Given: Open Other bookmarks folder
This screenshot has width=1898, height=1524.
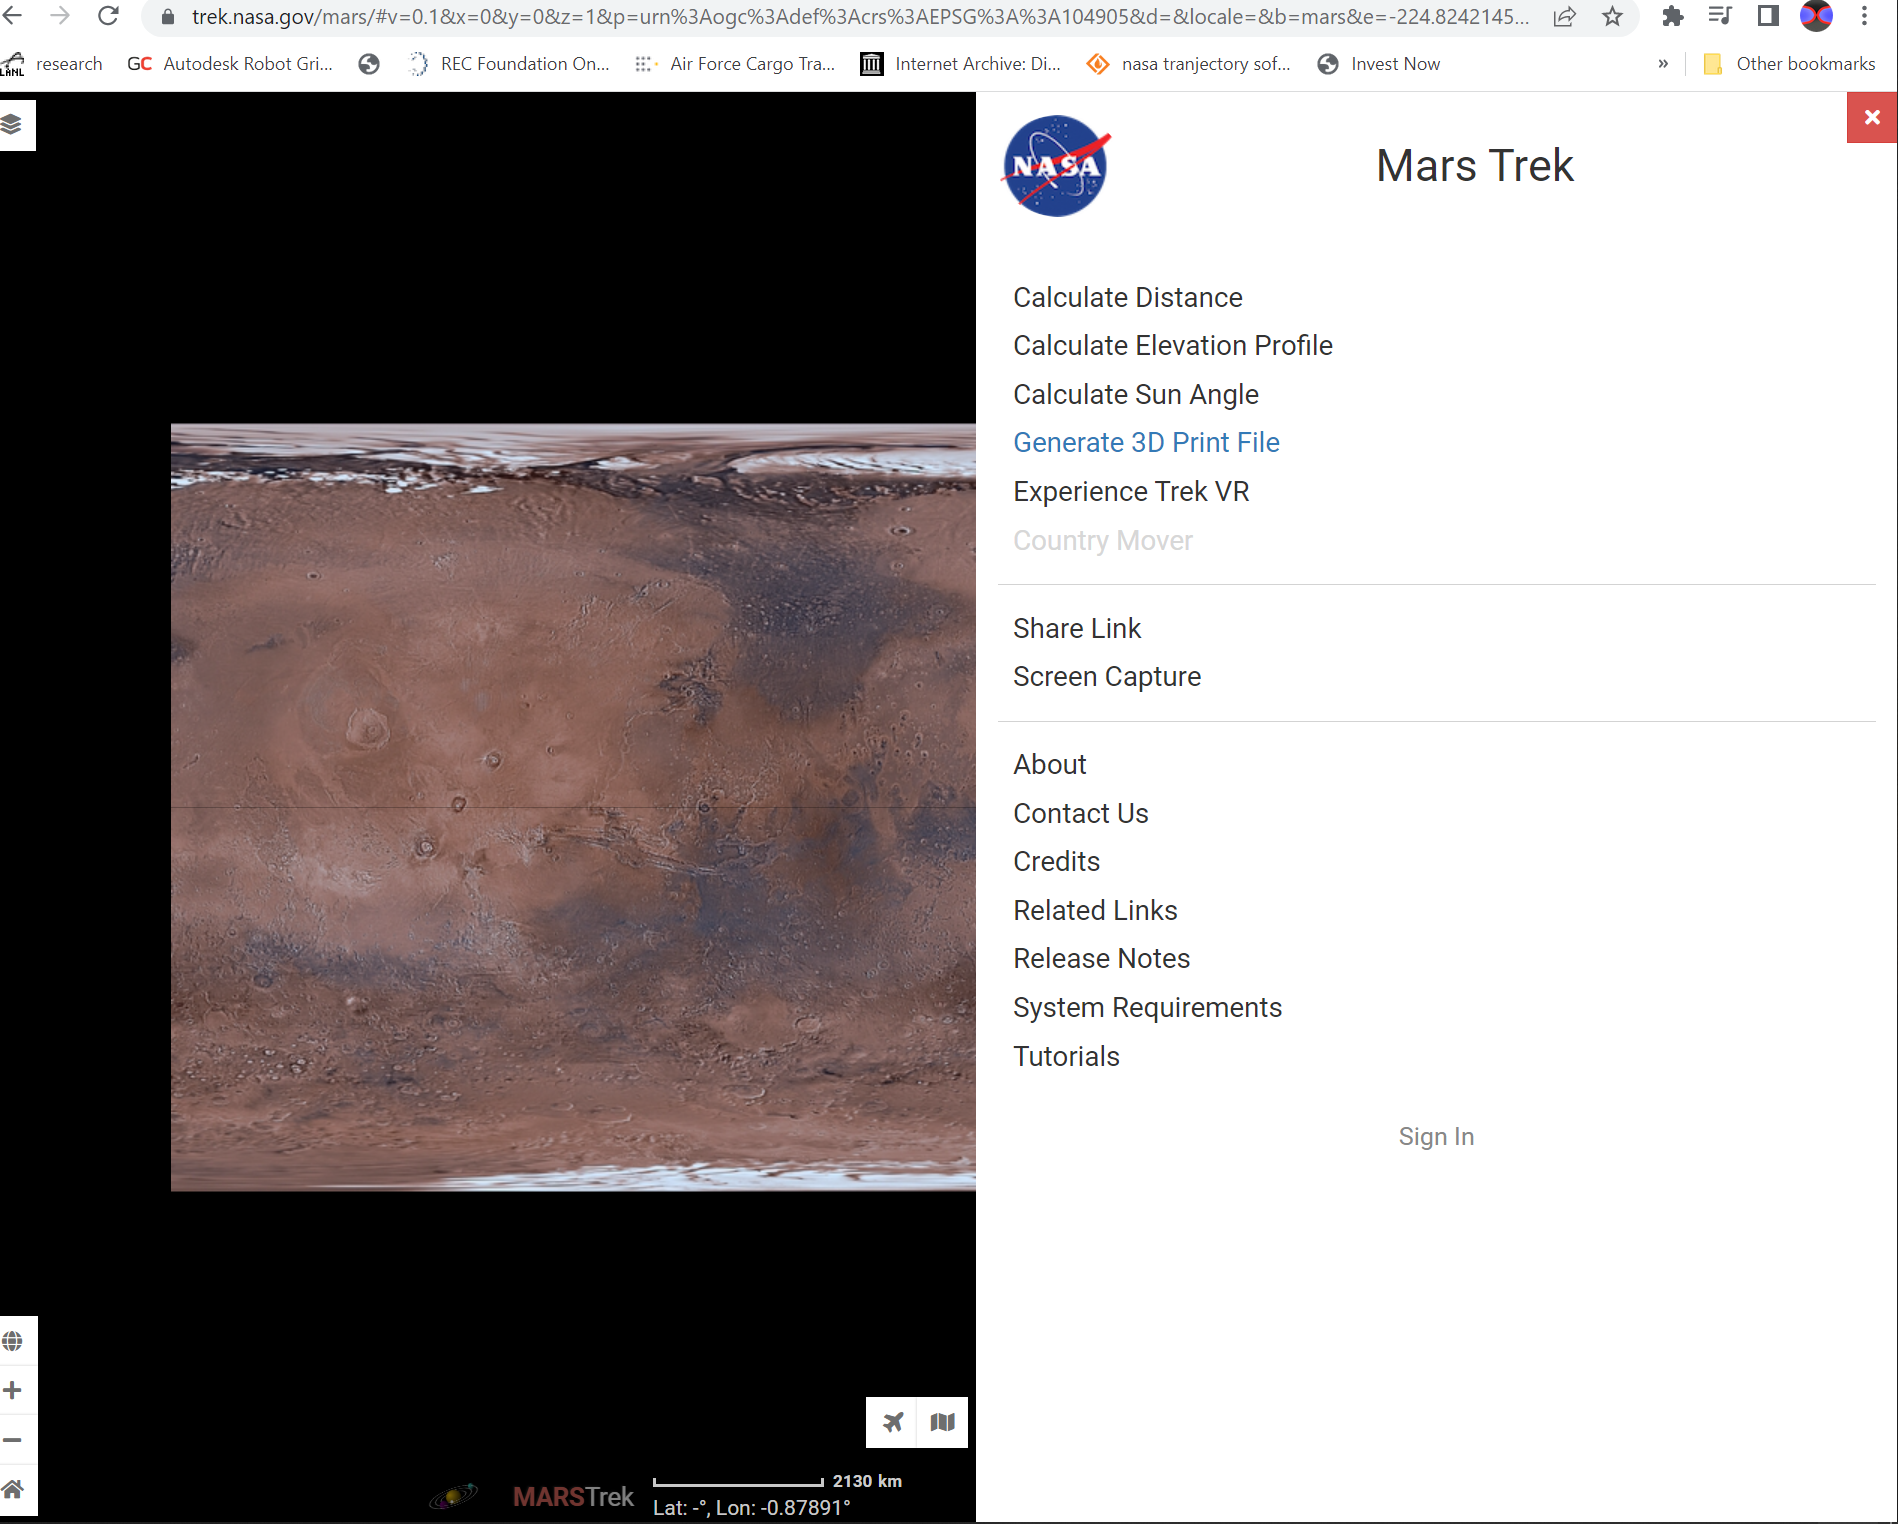Looking at the screenshot, I should [1790, 64].
